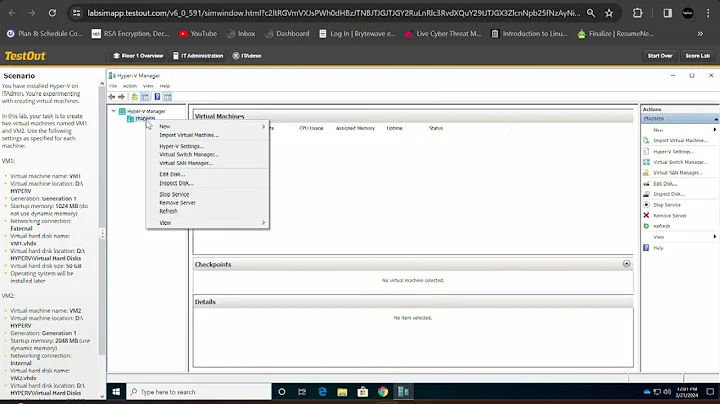
Task: Click the blue Help toolbar icon
Action: 157,97
